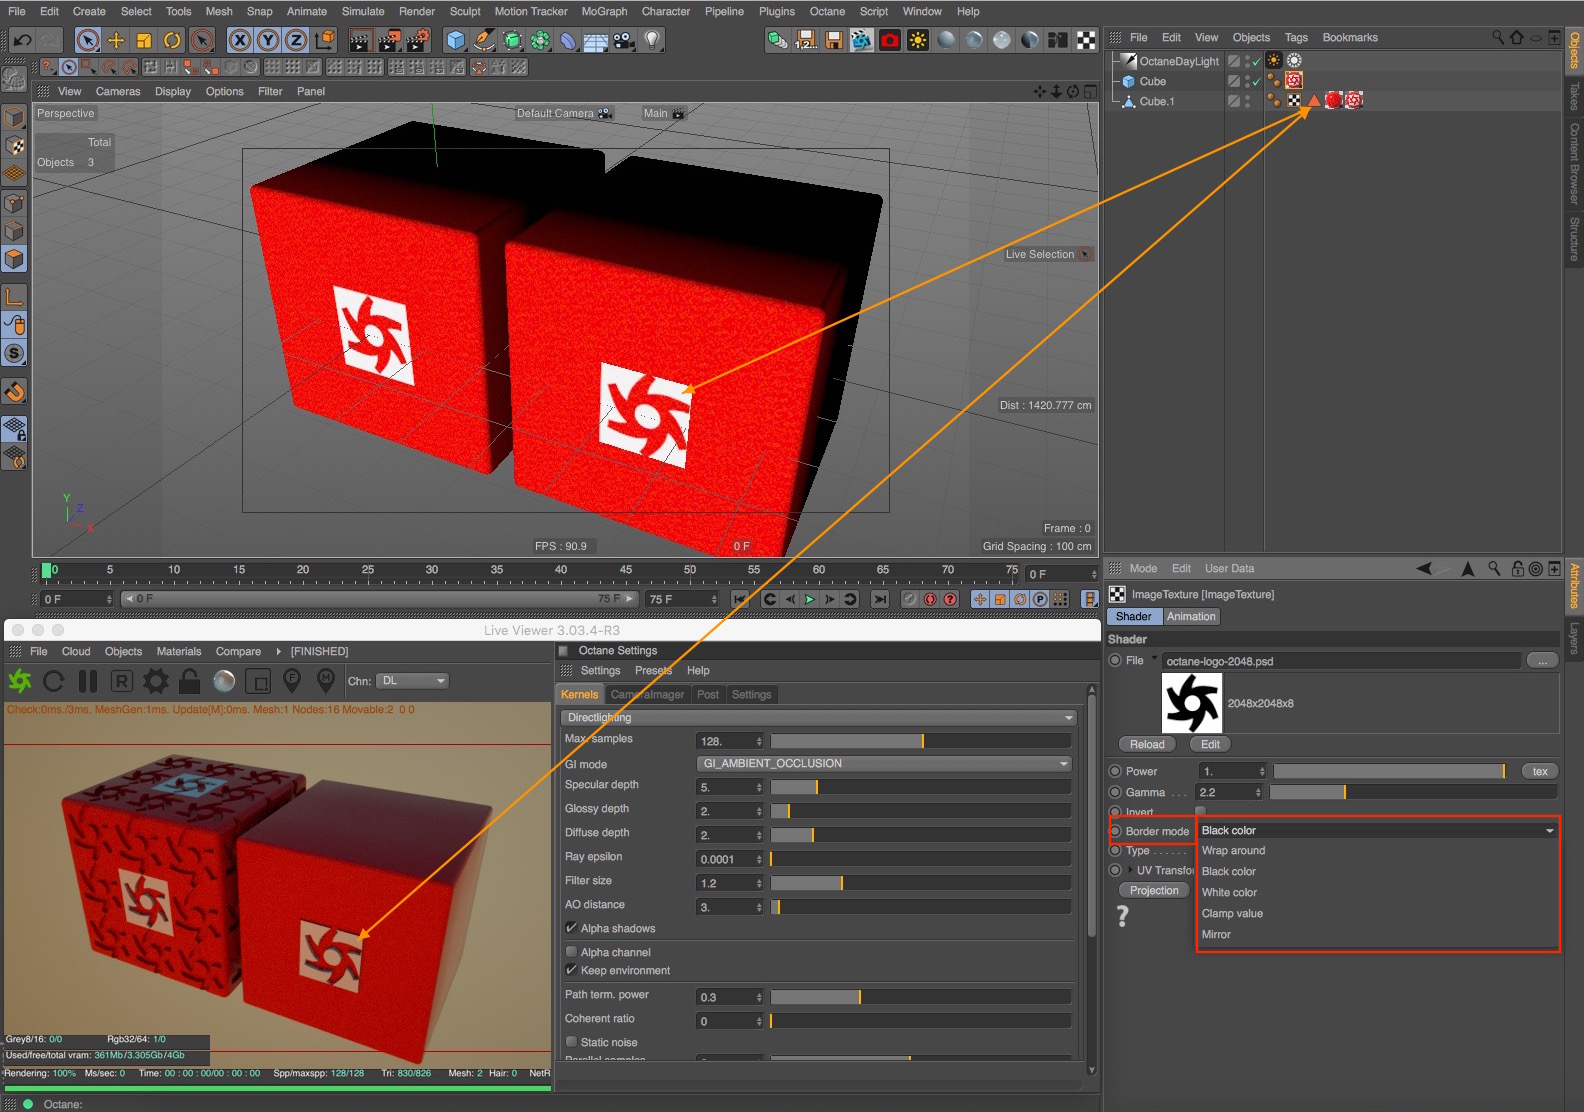Open the Octane menu in the menu bar
This screenshot has height=1112, width=1584.
827,11
